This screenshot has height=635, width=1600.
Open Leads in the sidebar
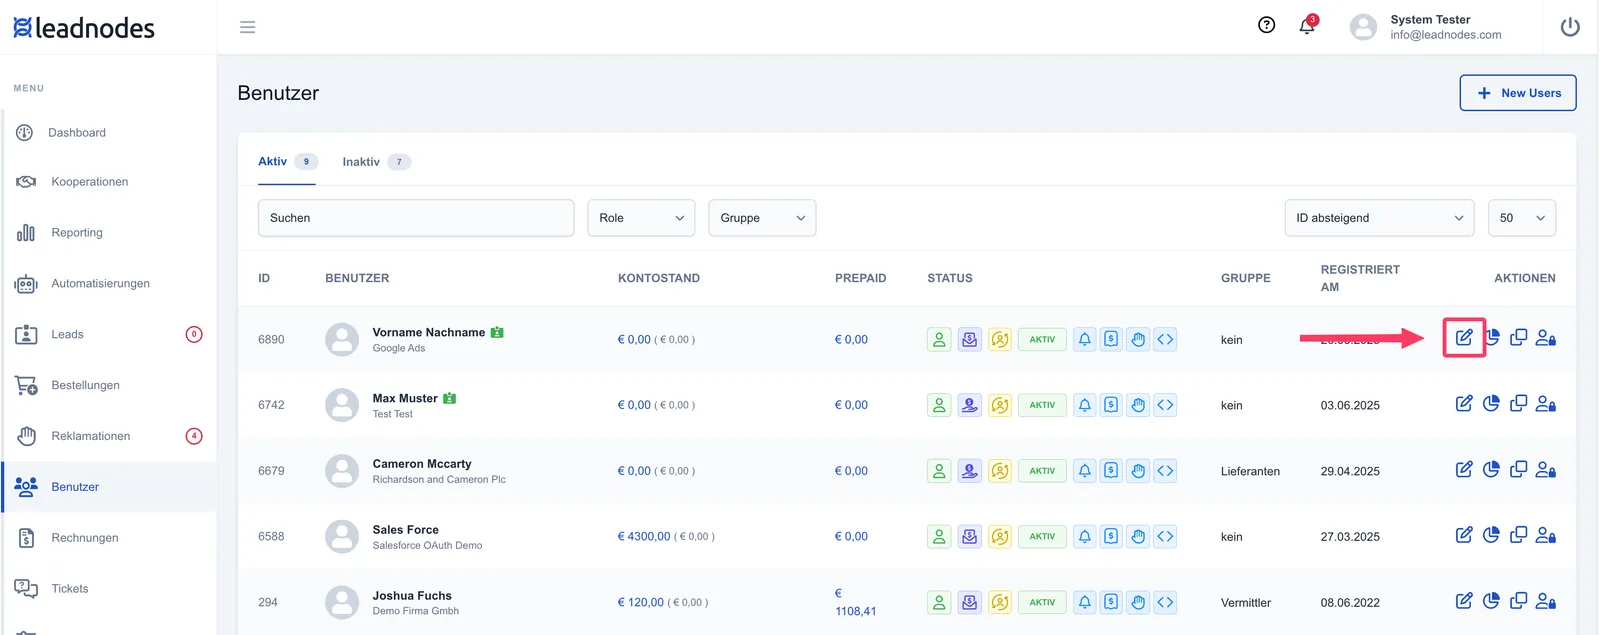click(68, 335)
